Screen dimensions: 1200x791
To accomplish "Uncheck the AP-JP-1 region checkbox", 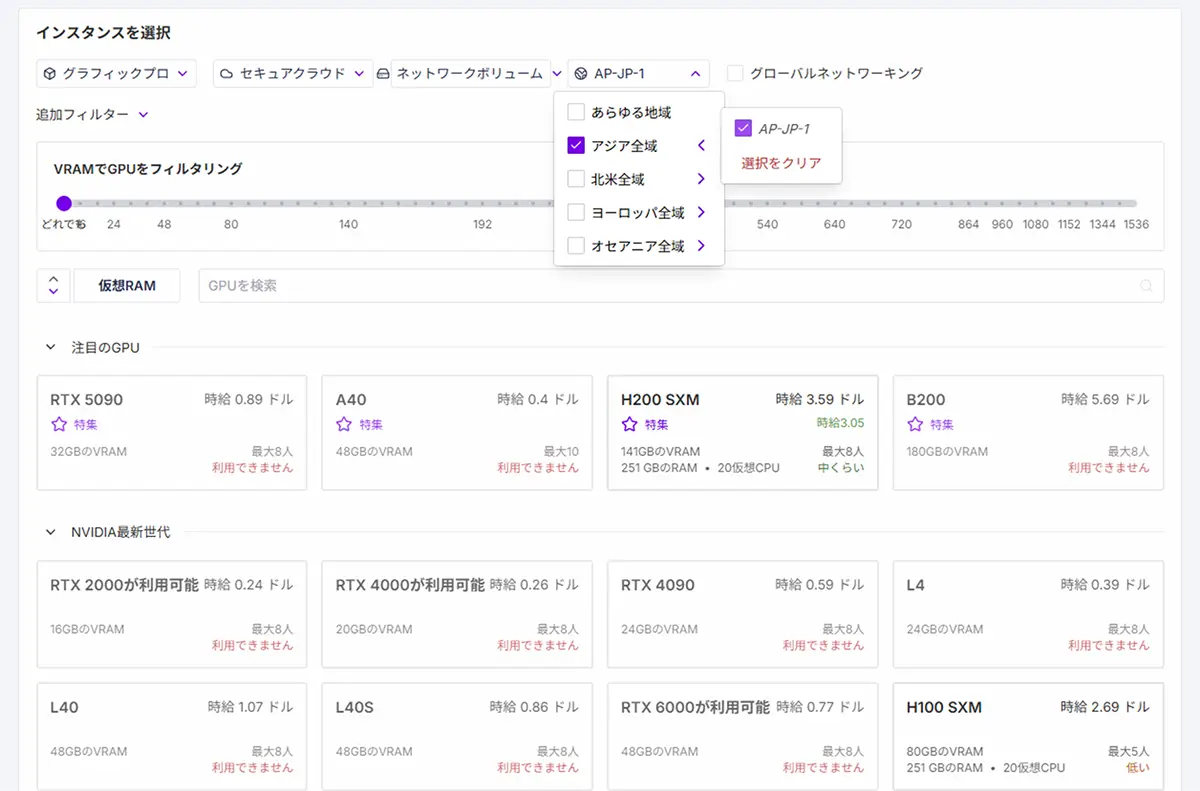I will [742, 128].
